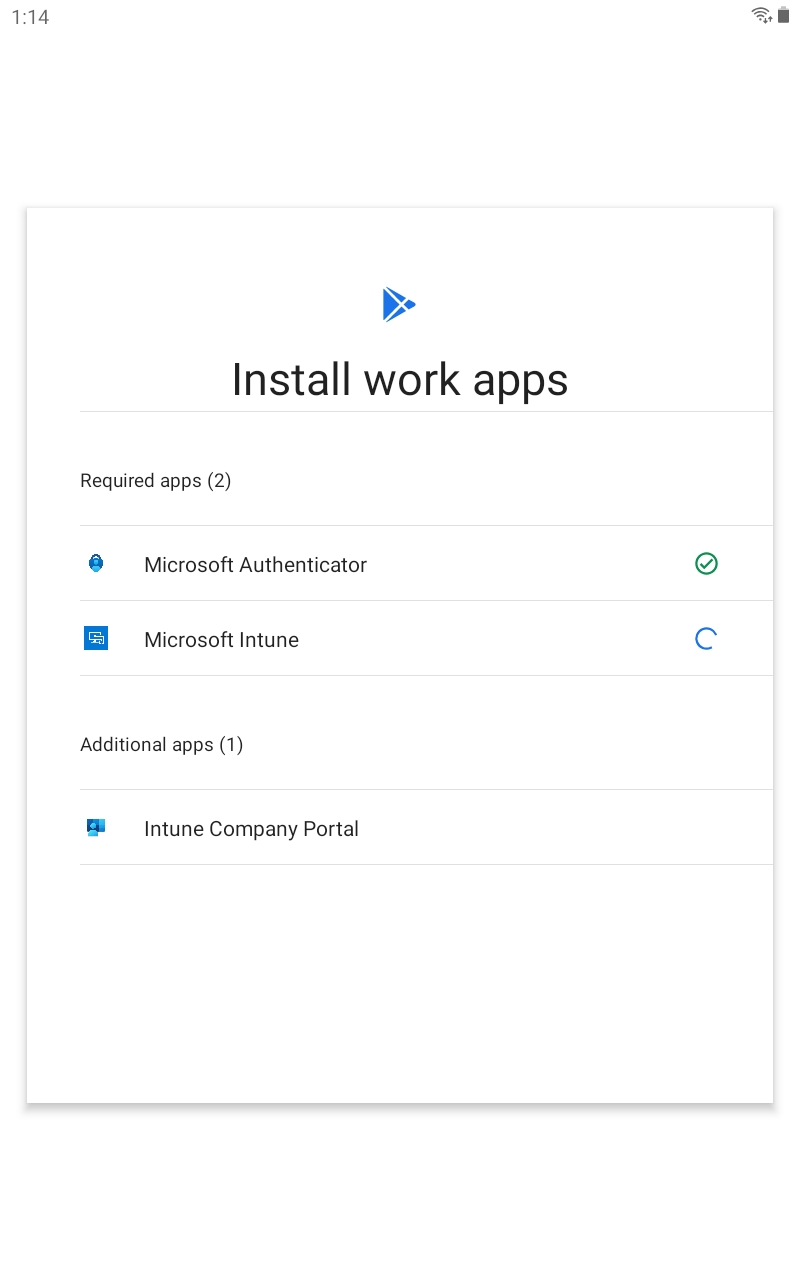Select the "Additional apps (1)" section header

click(x=161, y=745)
